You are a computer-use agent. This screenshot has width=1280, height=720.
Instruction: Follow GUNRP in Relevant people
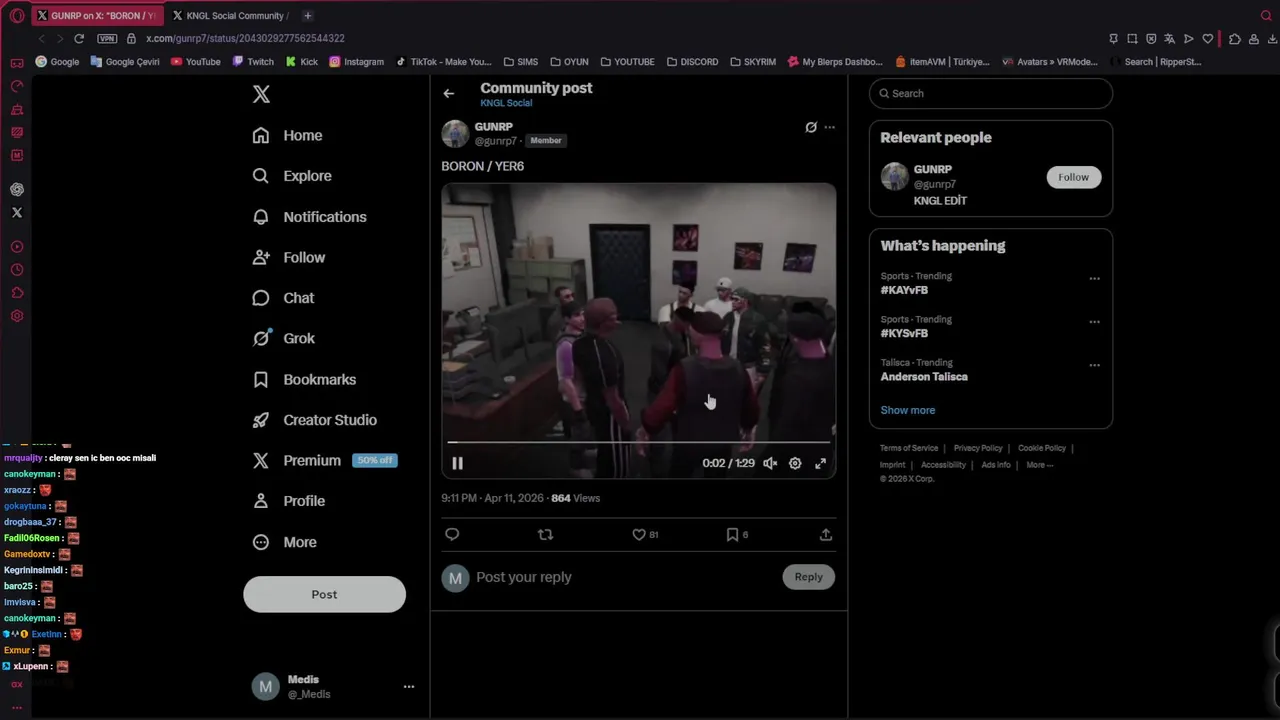pos(1073,177)
